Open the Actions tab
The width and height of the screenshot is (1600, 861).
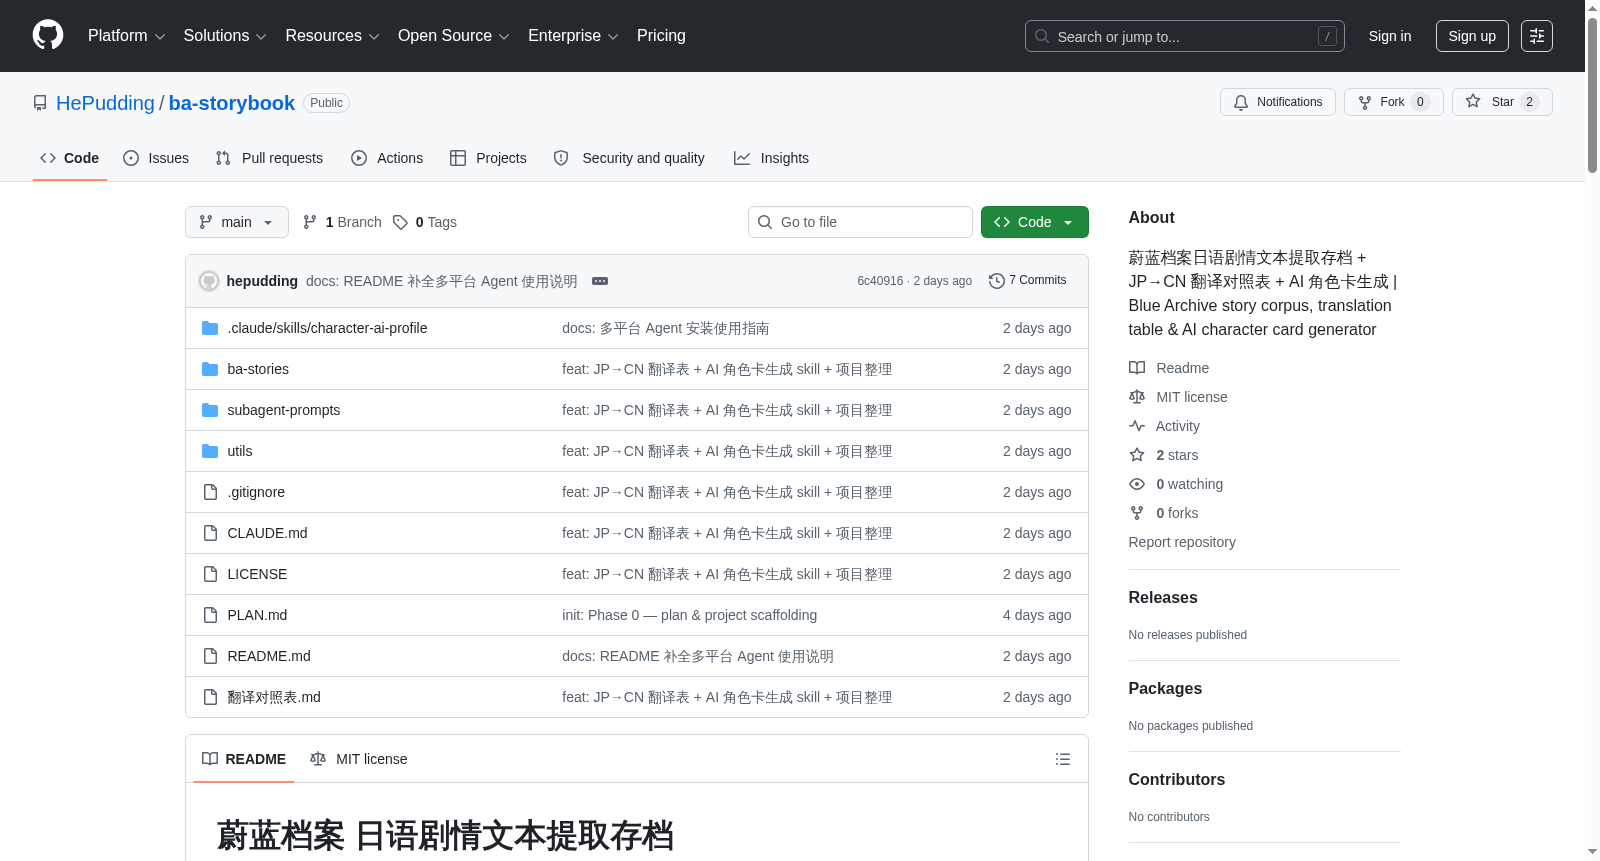click(387, 158)
